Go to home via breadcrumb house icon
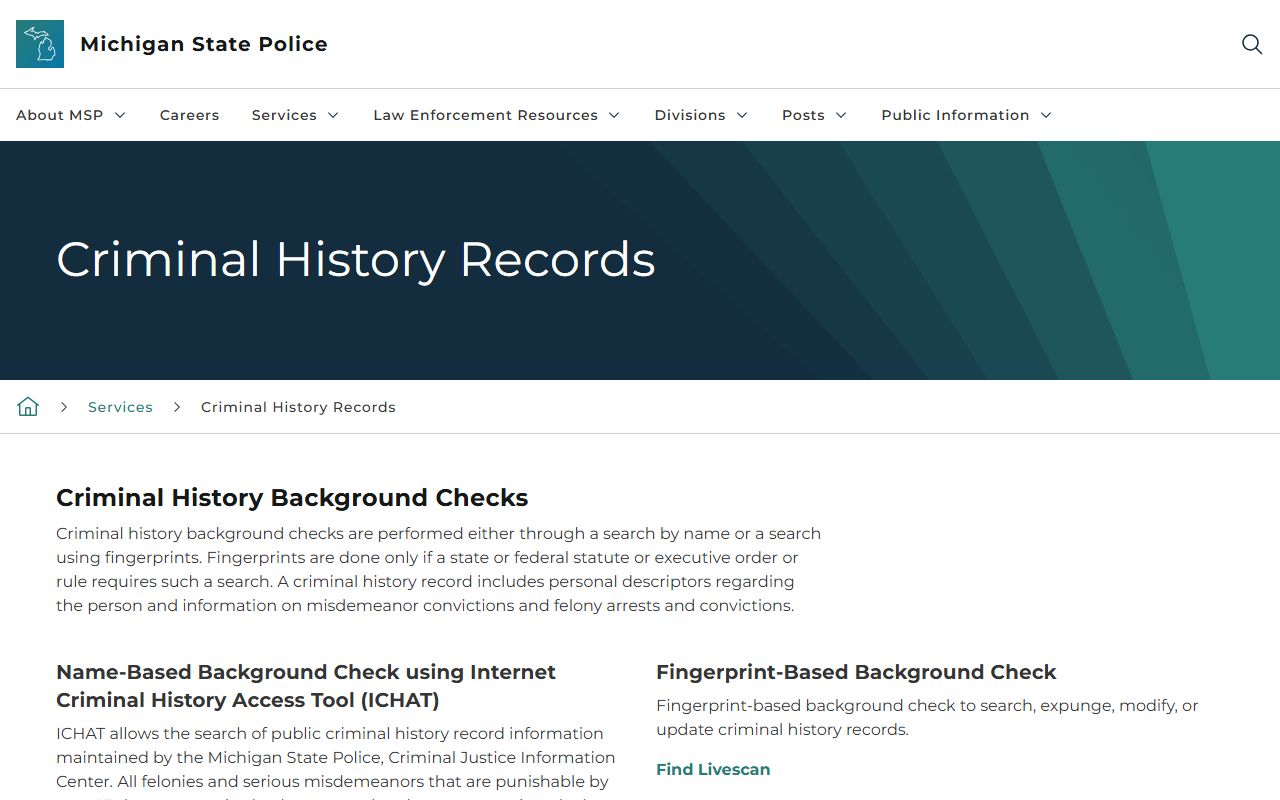 (28, 406)
